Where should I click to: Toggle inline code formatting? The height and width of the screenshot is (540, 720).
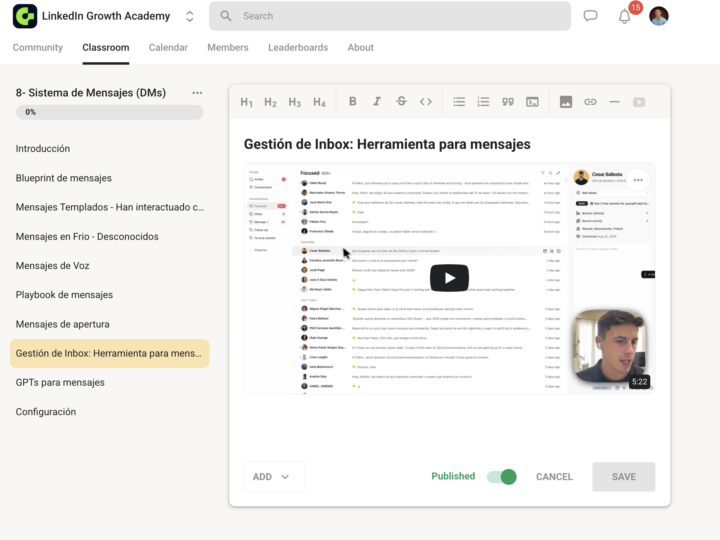426,101
